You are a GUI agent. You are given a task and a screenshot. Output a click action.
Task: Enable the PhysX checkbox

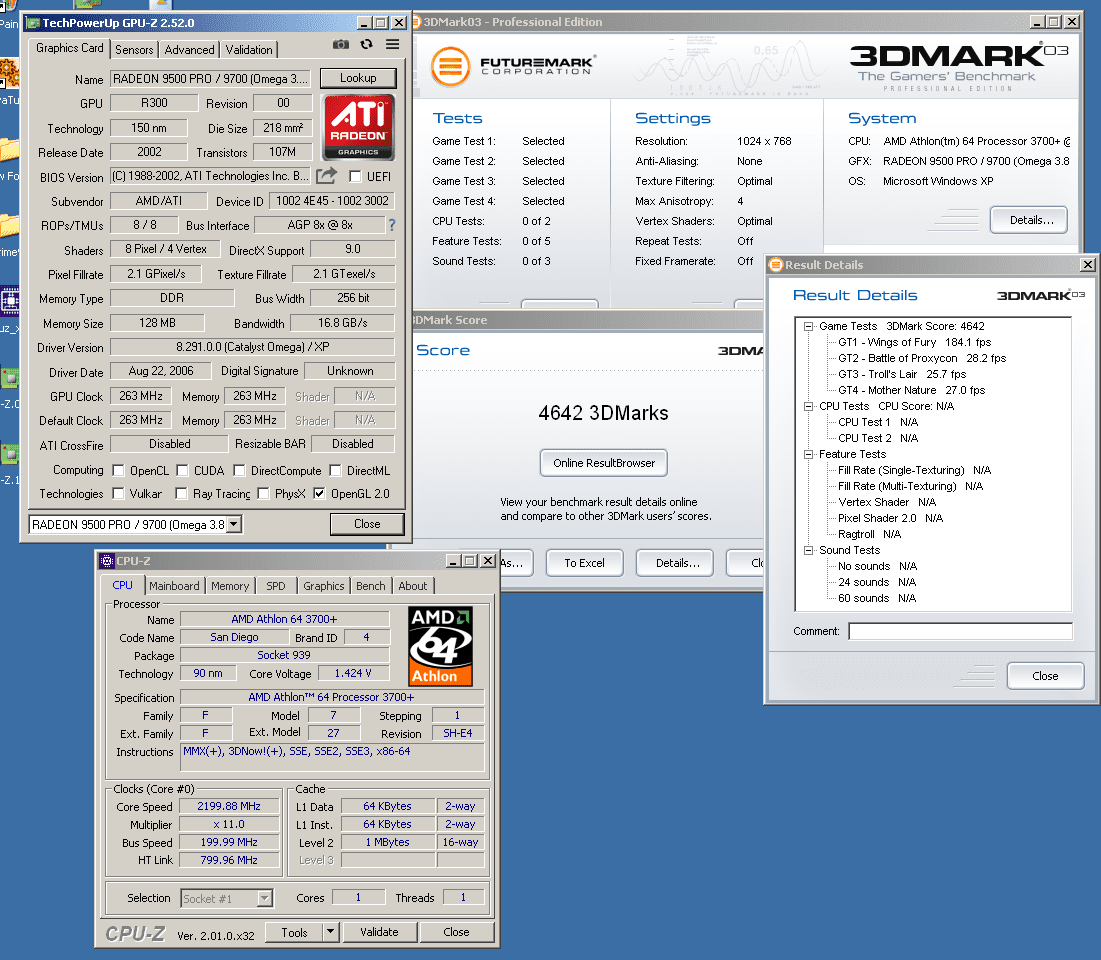263,494
